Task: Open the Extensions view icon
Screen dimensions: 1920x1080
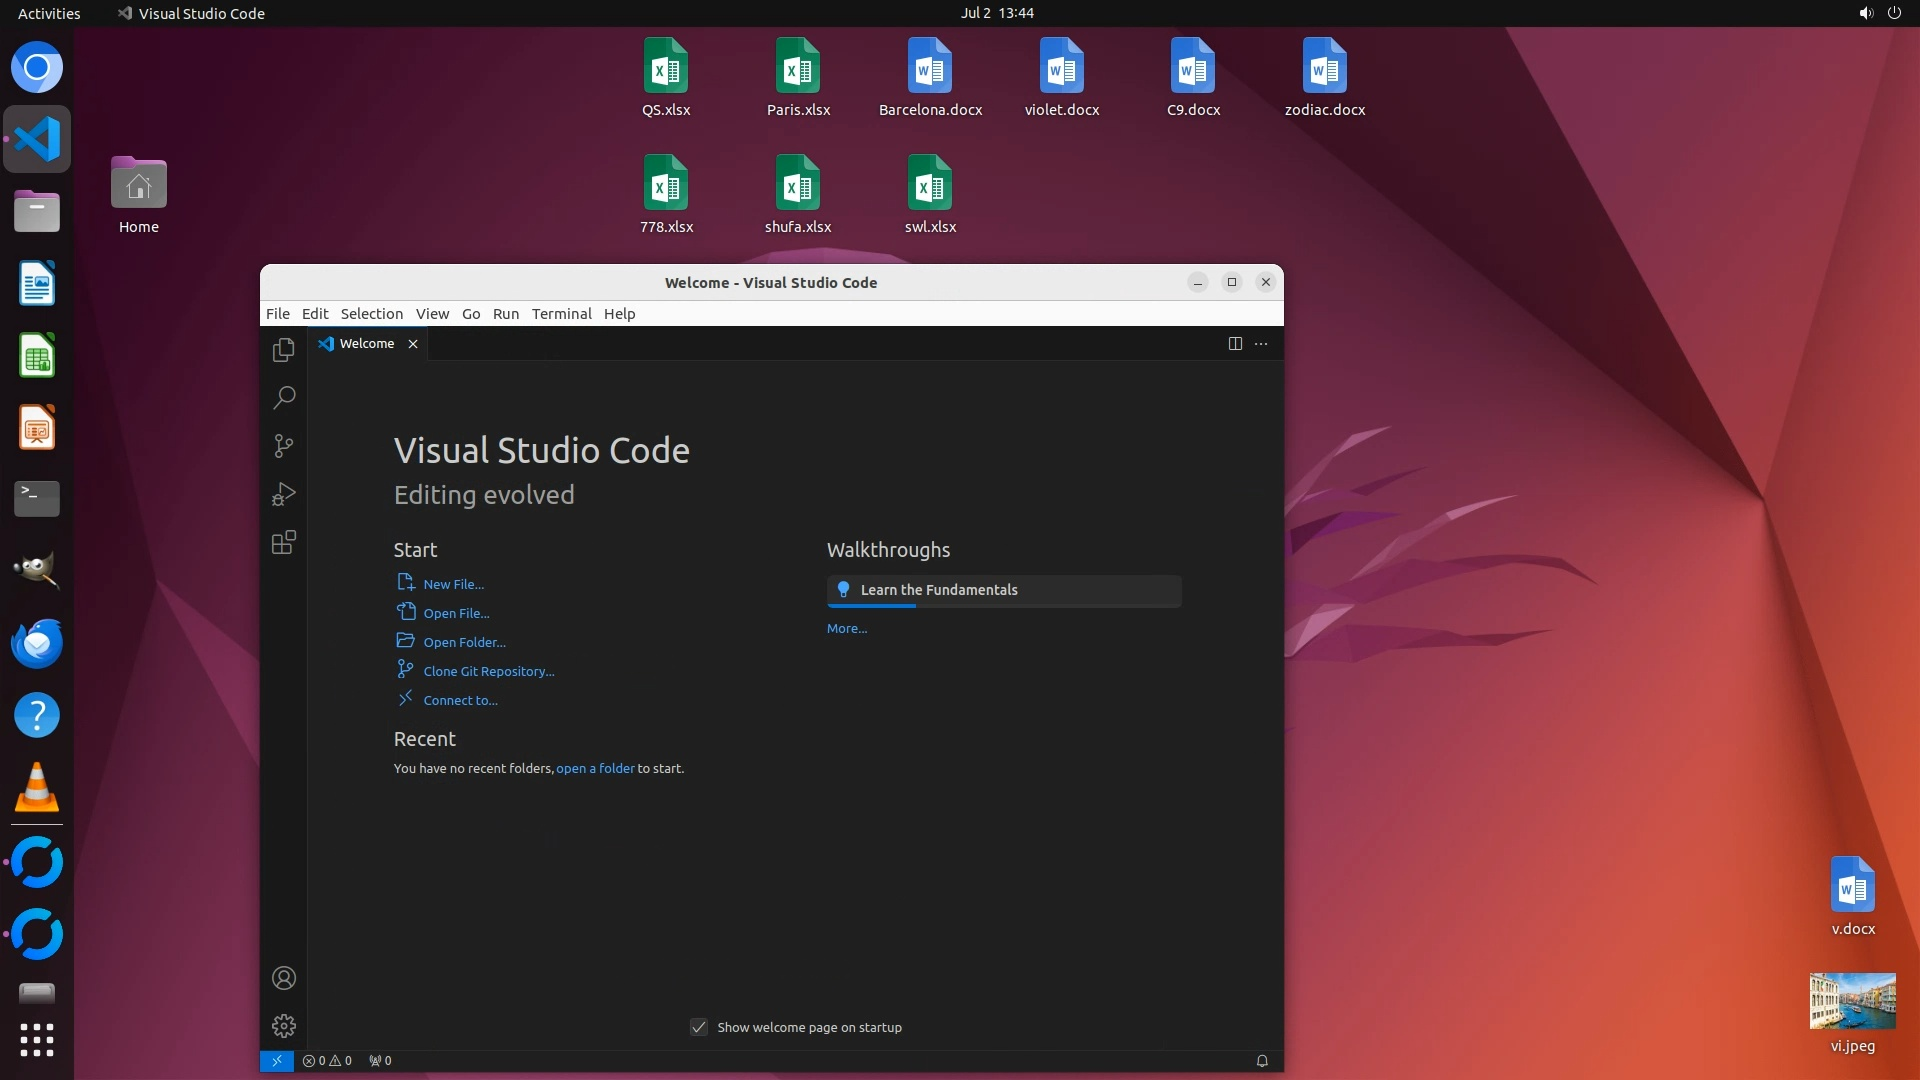Action: (284, 542)
